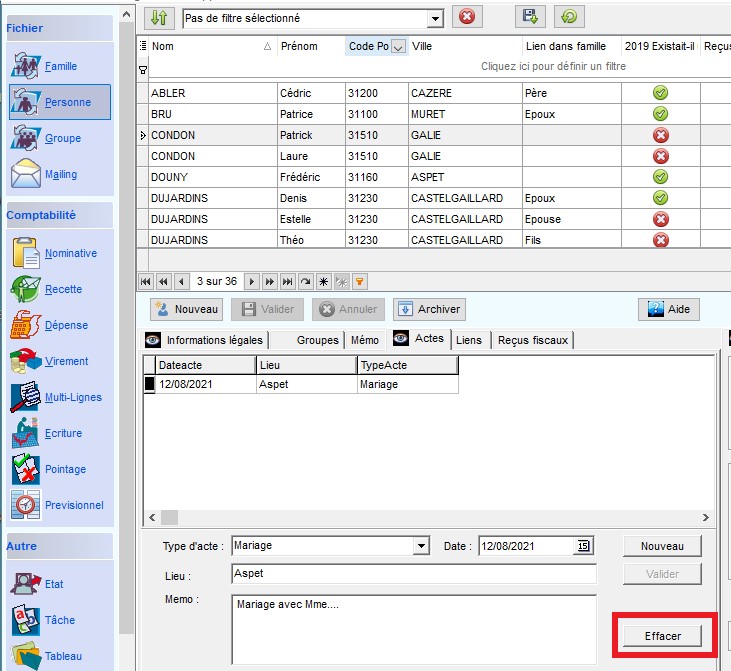This screenshot has width=731, height=671.
Task: Click into the Lieu text field
Action: pyautogui.click(x=412, y=574)
